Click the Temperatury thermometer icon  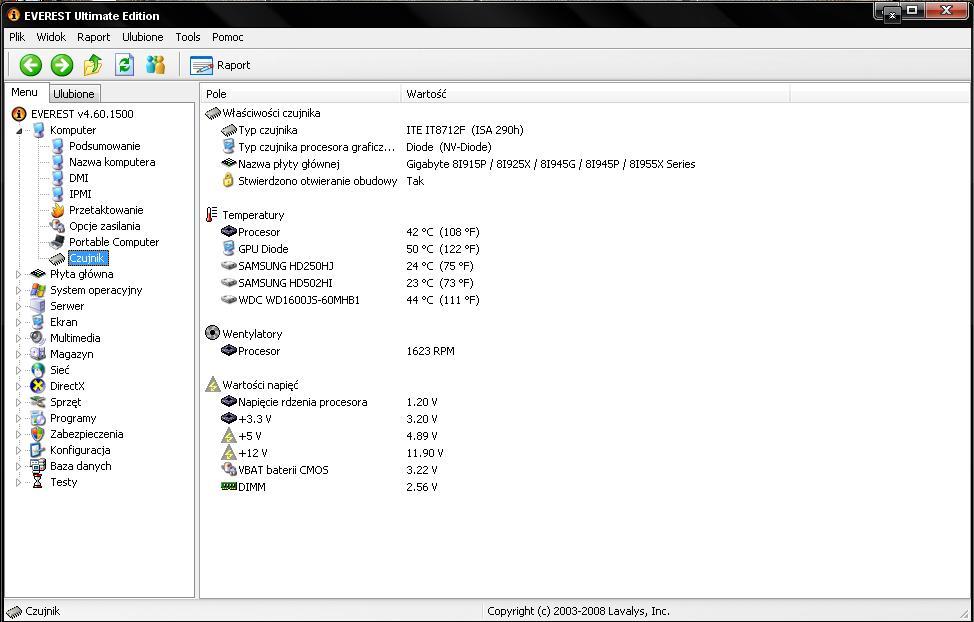[212, 215]
